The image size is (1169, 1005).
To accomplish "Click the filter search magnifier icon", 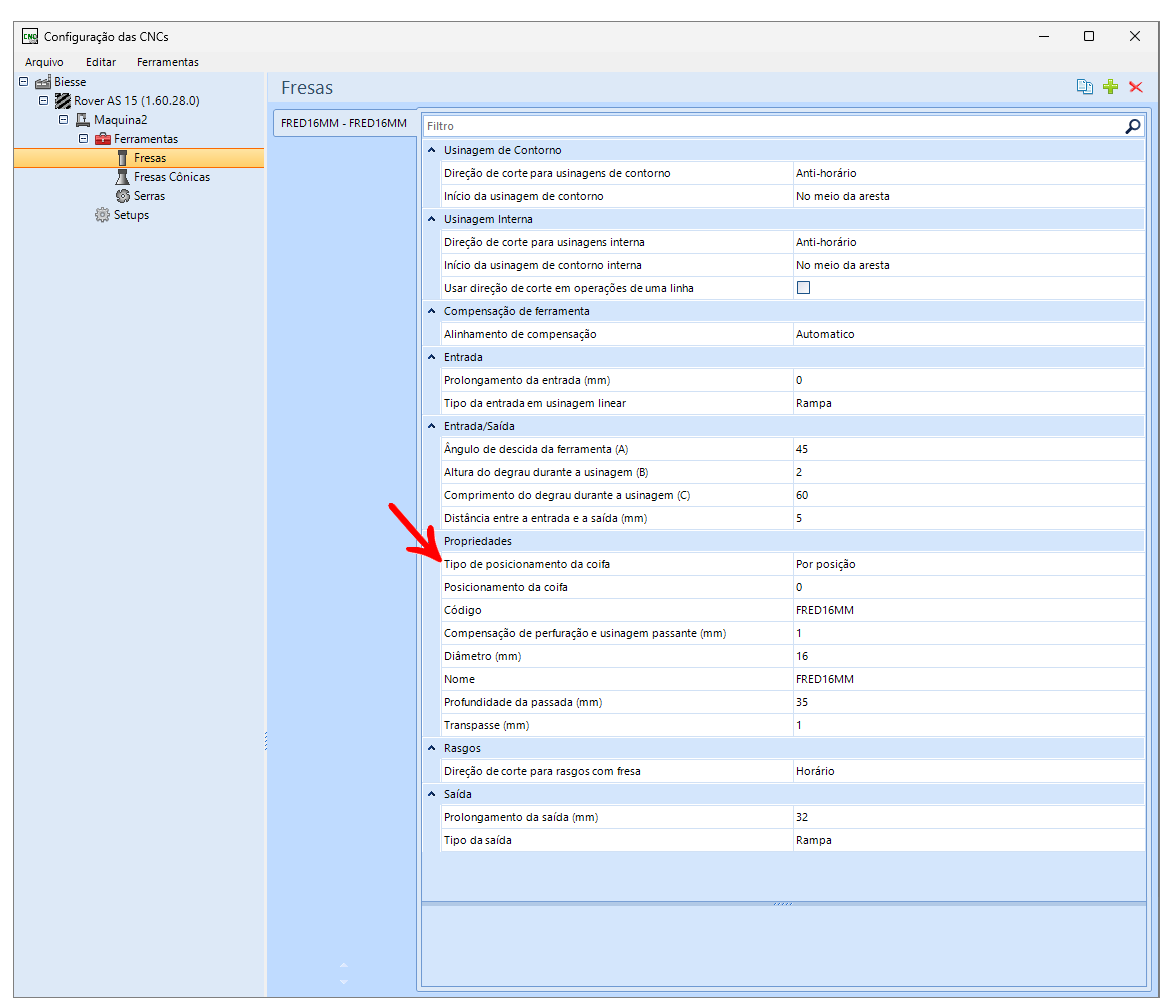I will point(1132,126).
